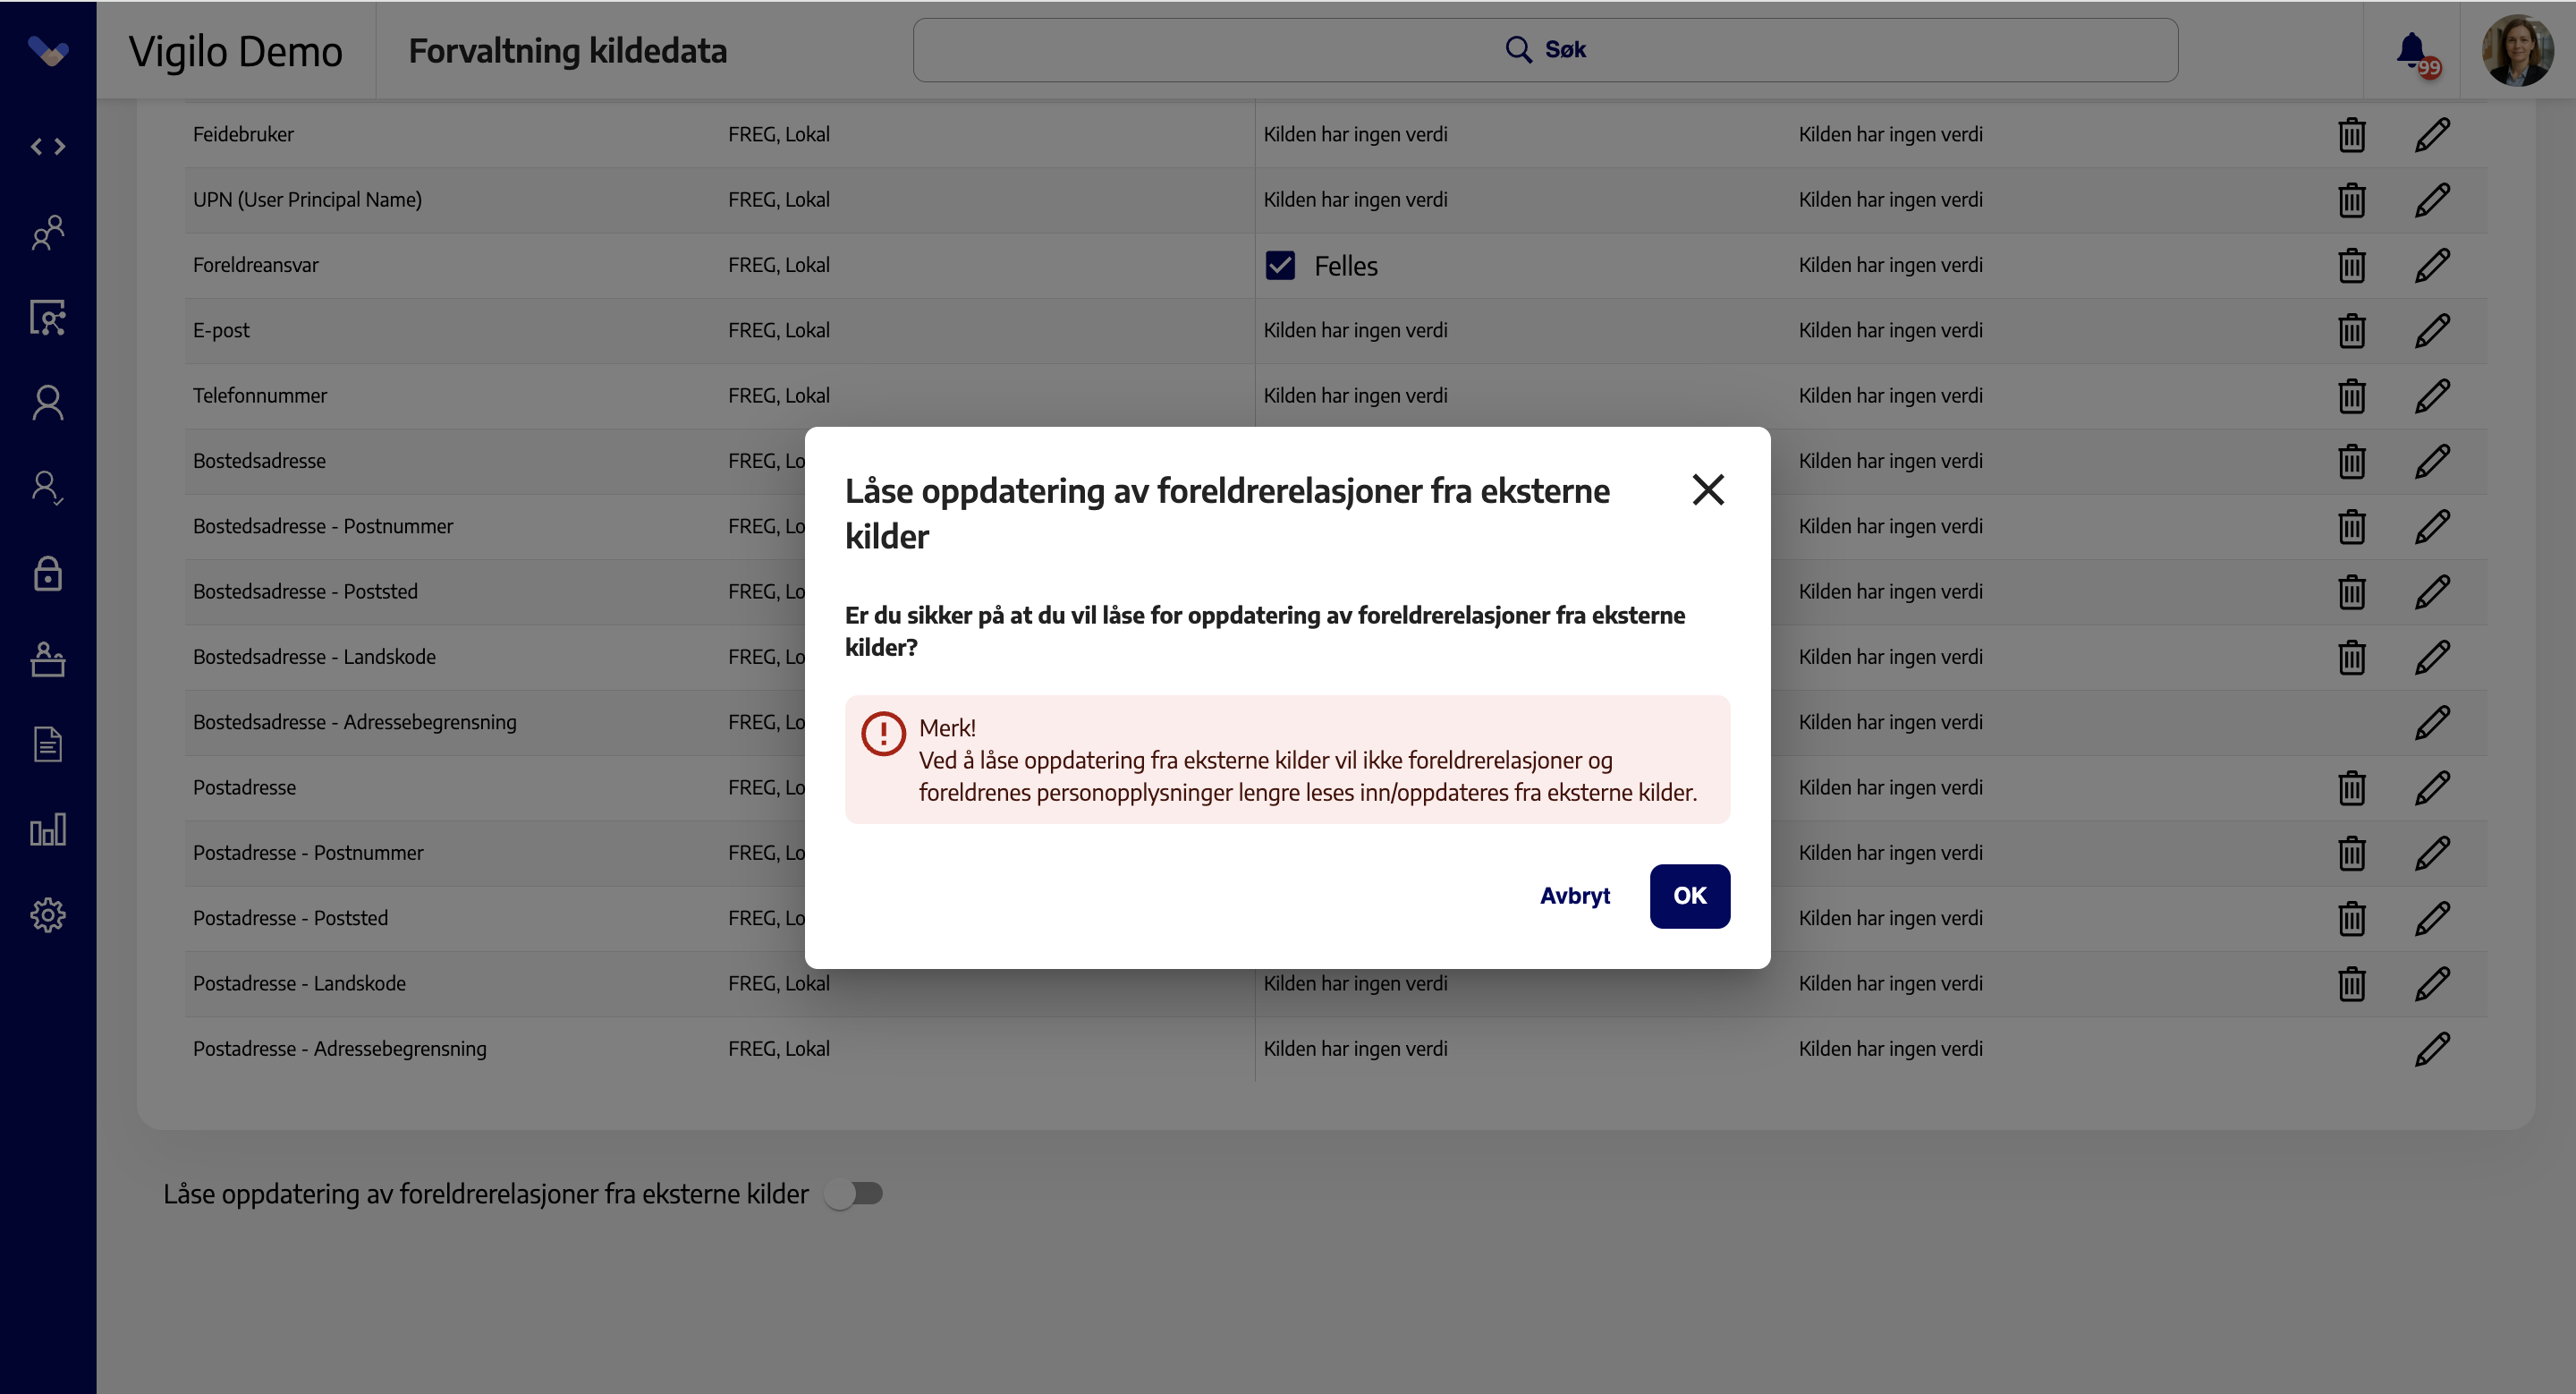The image size is (2576, 1394).
Task: Edit the Postadresse - Adressebegrensning row
Action: click(x=2432, y=1049)
